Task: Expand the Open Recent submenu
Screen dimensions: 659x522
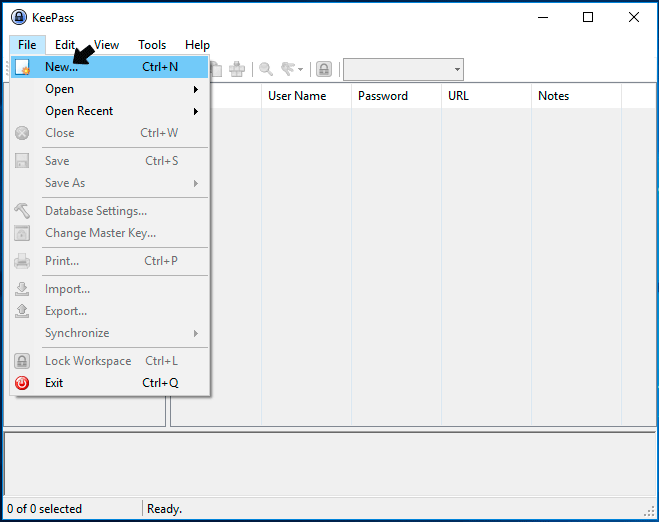Action: 110,111
